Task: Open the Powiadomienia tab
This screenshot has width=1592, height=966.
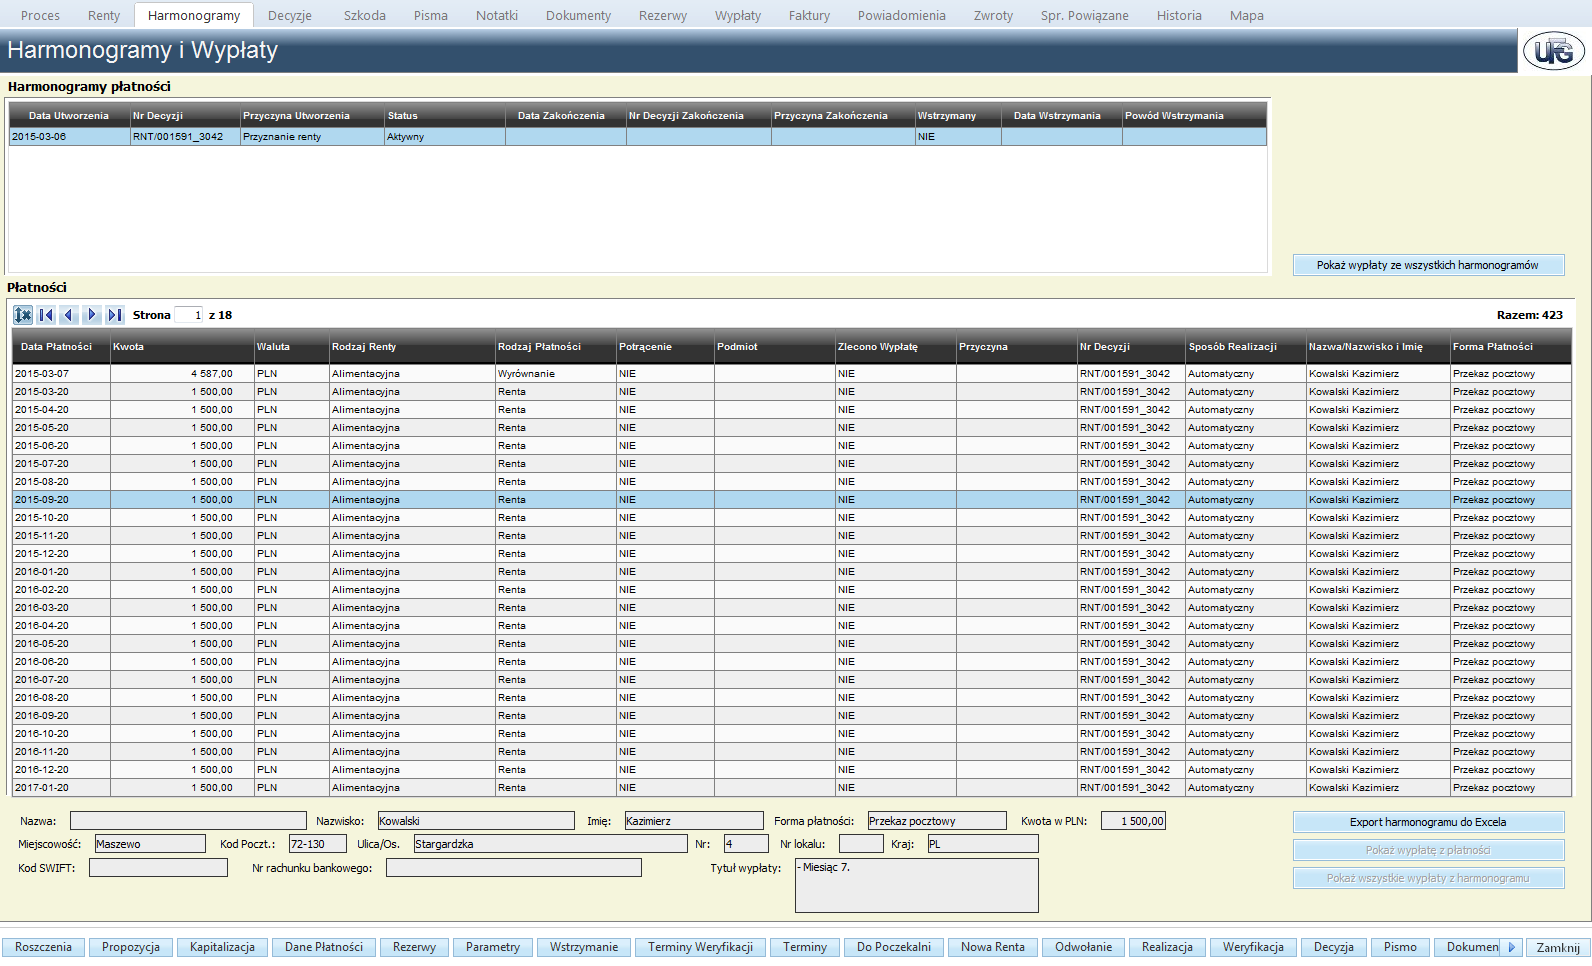Action: point(902,15)
